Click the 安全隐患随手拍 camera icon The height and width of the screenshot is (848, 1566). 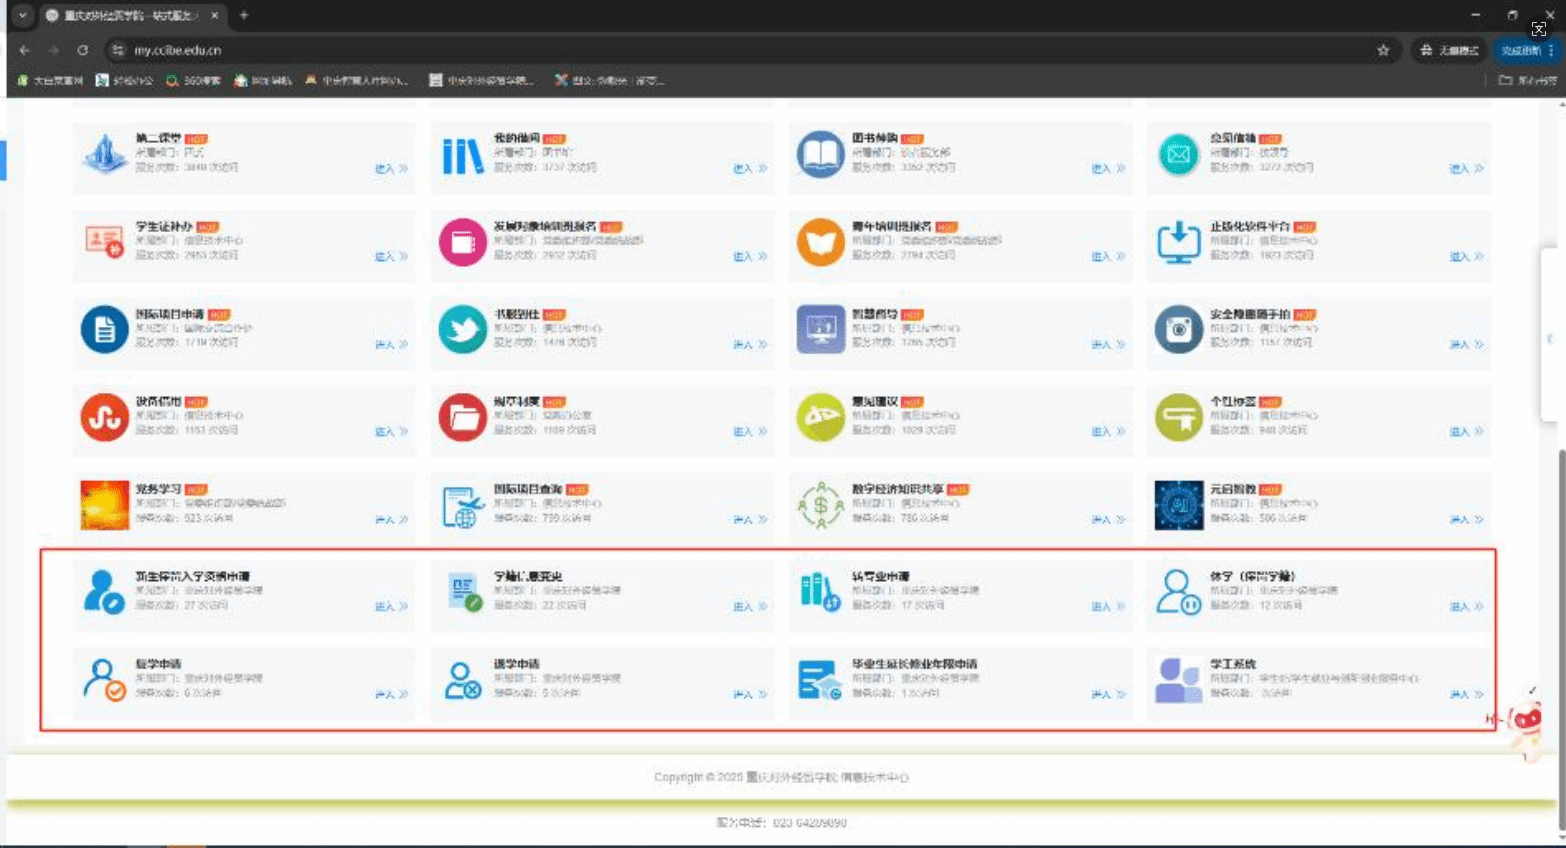click(1178, 330)
